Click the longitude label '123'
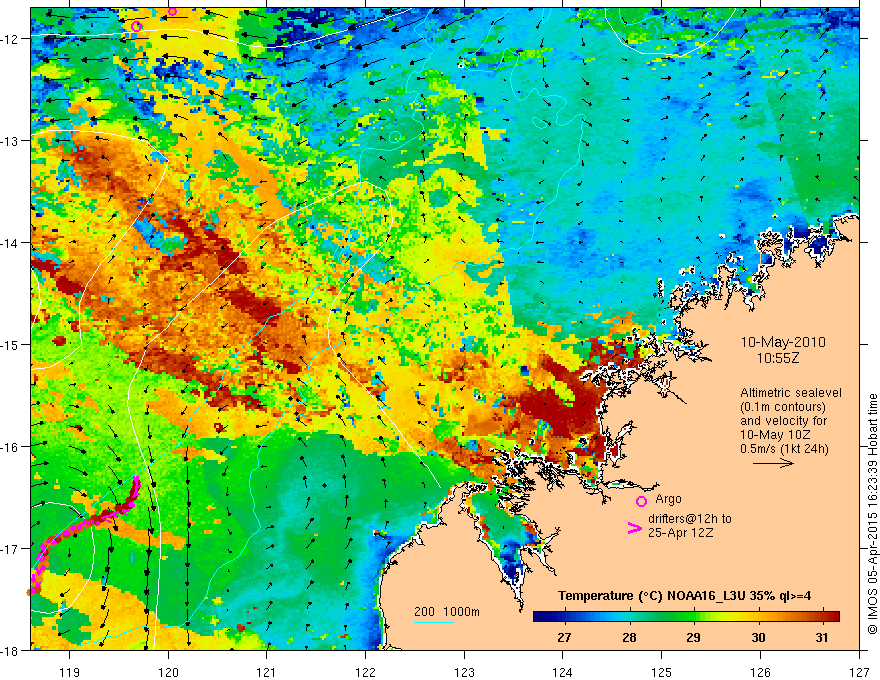 click(x=464, y=672)
